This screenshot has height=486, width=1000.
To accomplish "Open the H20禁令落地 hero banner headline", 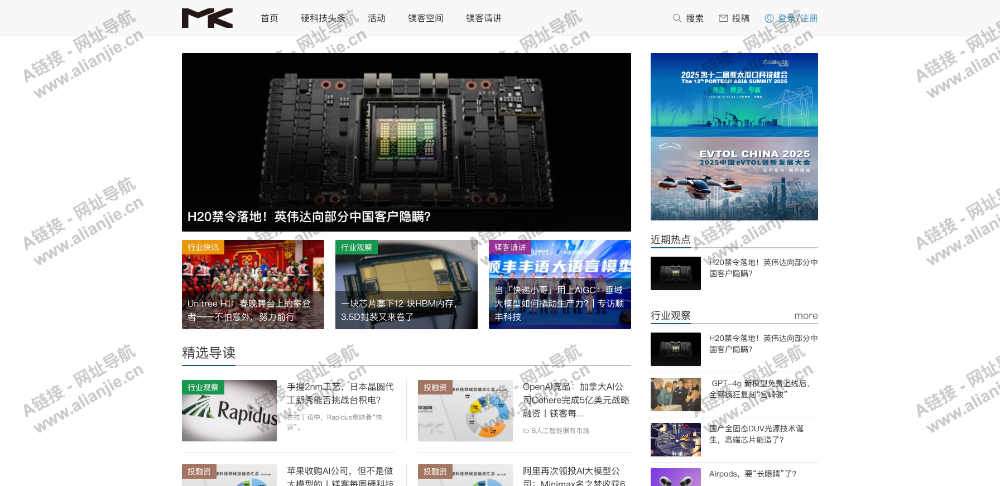I will tap(309, 217).
